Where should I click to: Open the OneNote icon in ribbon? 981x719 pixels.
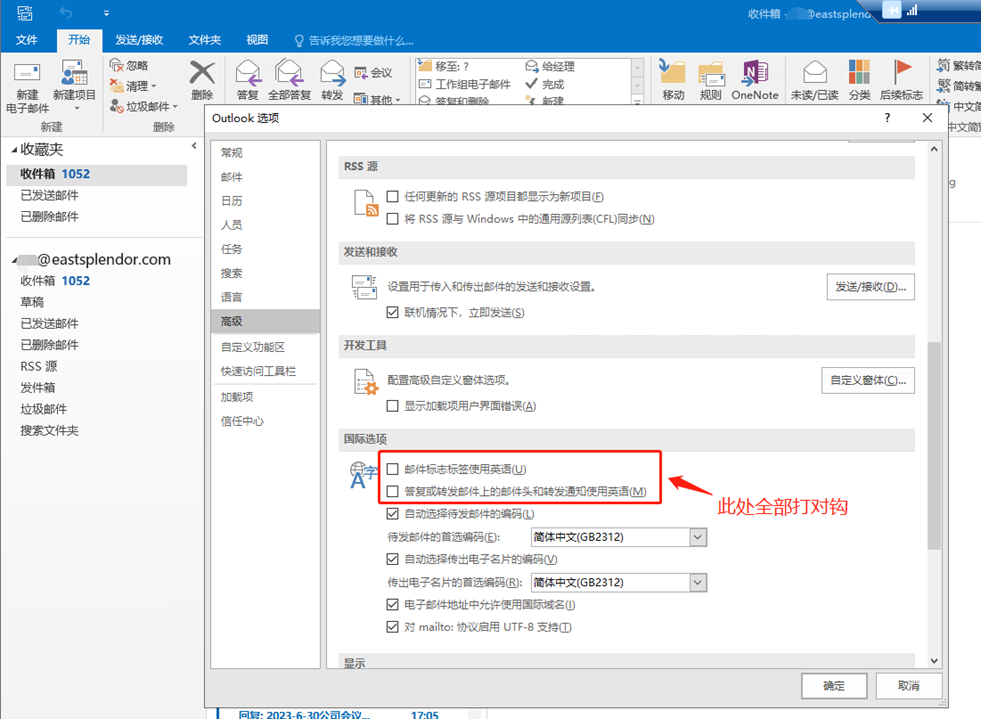coord(754,76)
